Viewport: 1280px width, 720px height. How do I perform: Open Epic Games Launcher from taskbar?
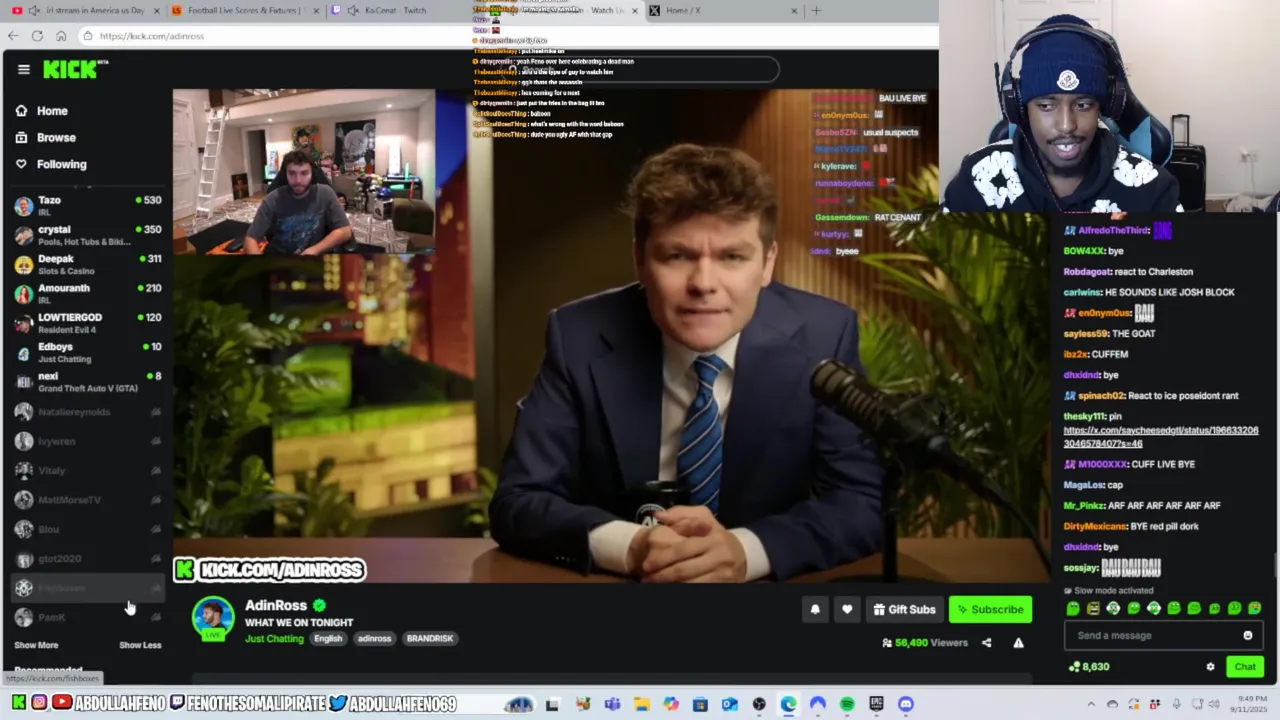click(877, 704)
